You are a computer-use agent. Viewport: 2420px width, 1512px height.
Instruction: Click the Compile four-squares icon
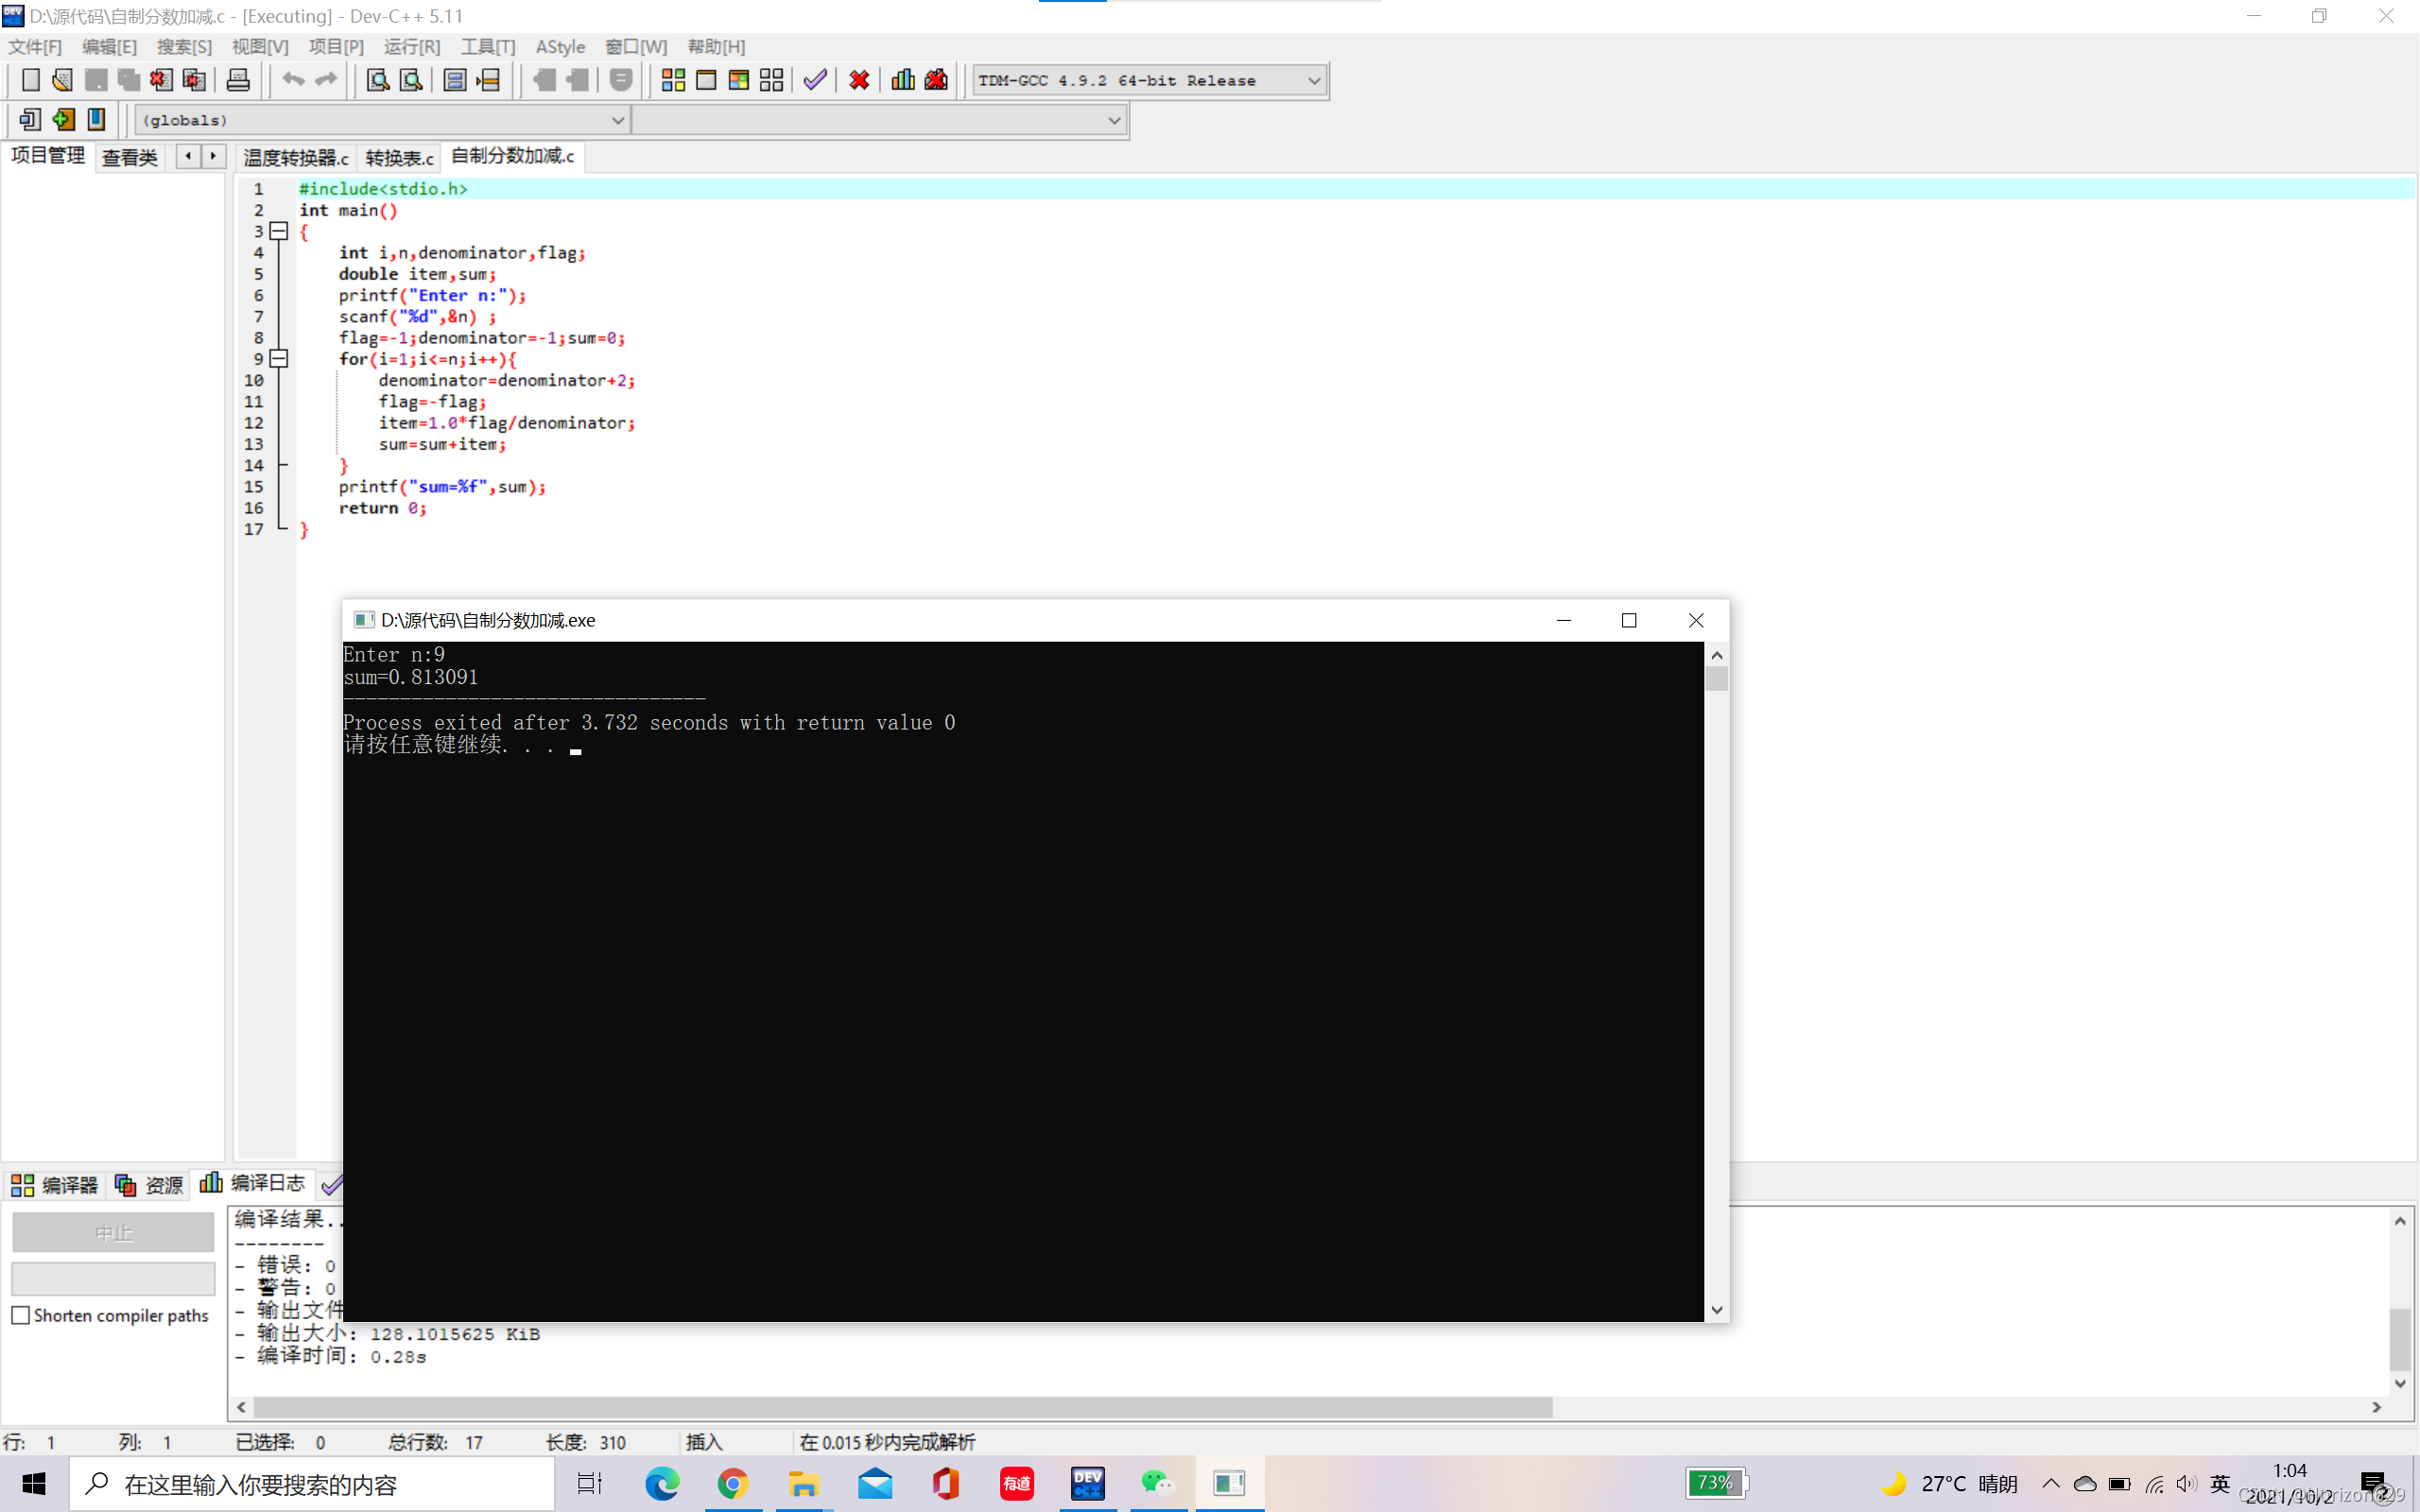coord(673,80)
